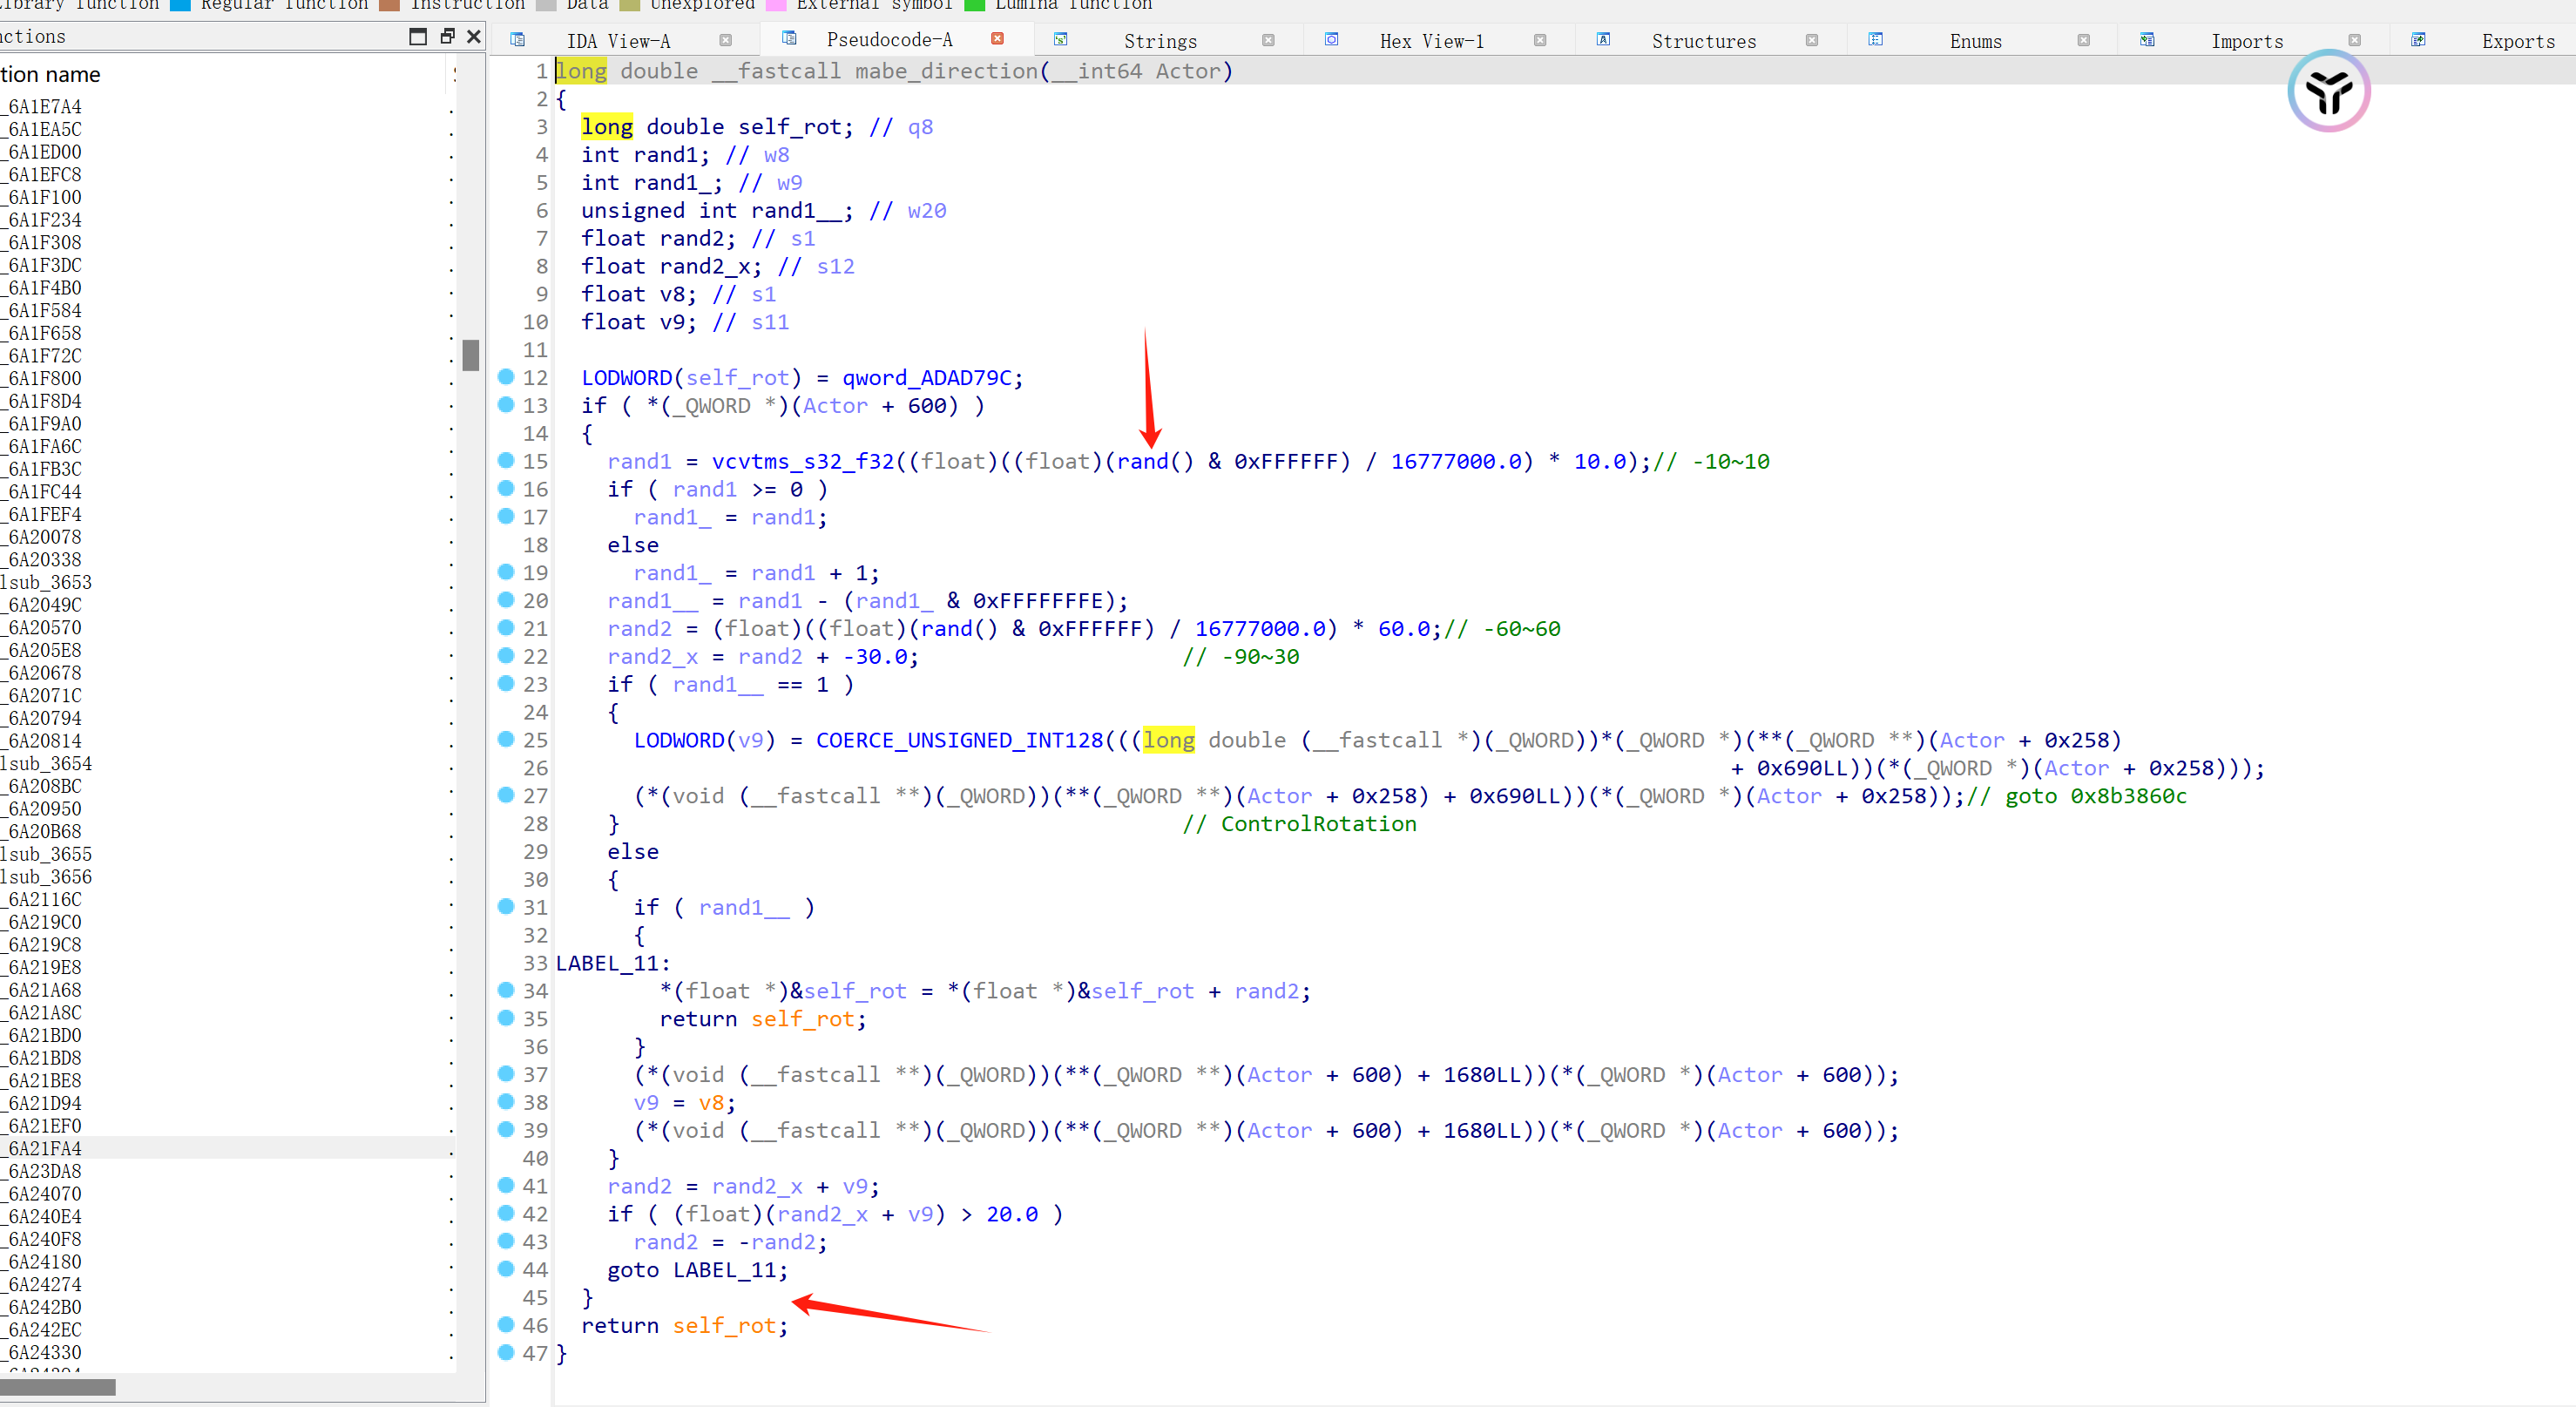Click the Structures tab icon
The height and width of the screenshot is (1407, 2576).
(x=1603, y=40)
